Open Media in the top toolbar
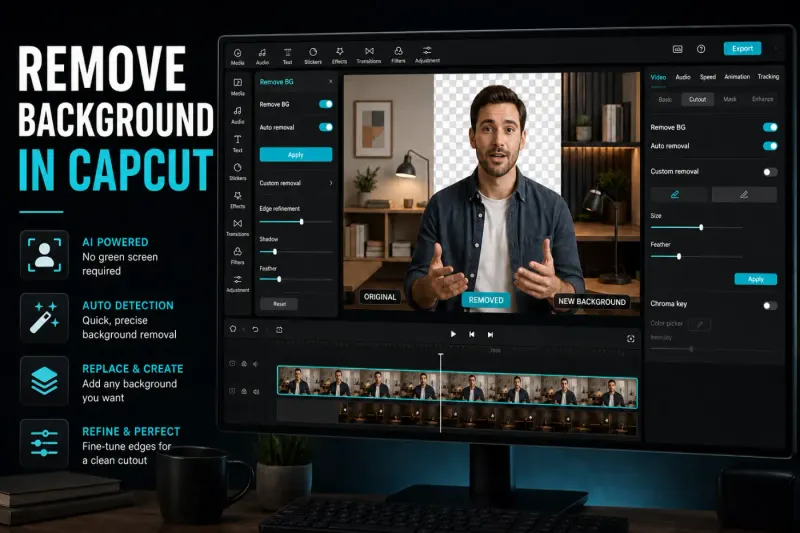800x533 pixels. click(x=237, y=56)
